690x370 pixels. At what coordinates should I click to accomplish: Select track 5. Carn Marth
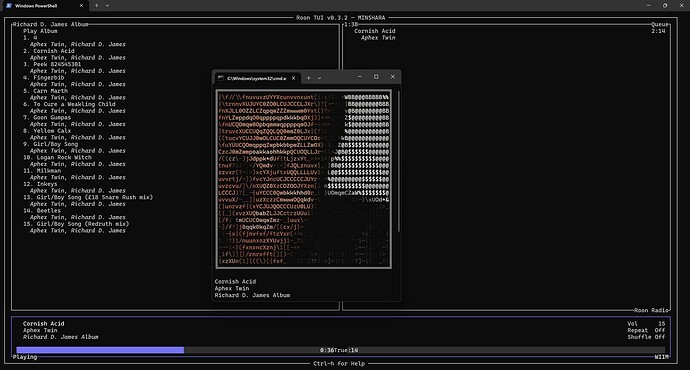[45, 91]
